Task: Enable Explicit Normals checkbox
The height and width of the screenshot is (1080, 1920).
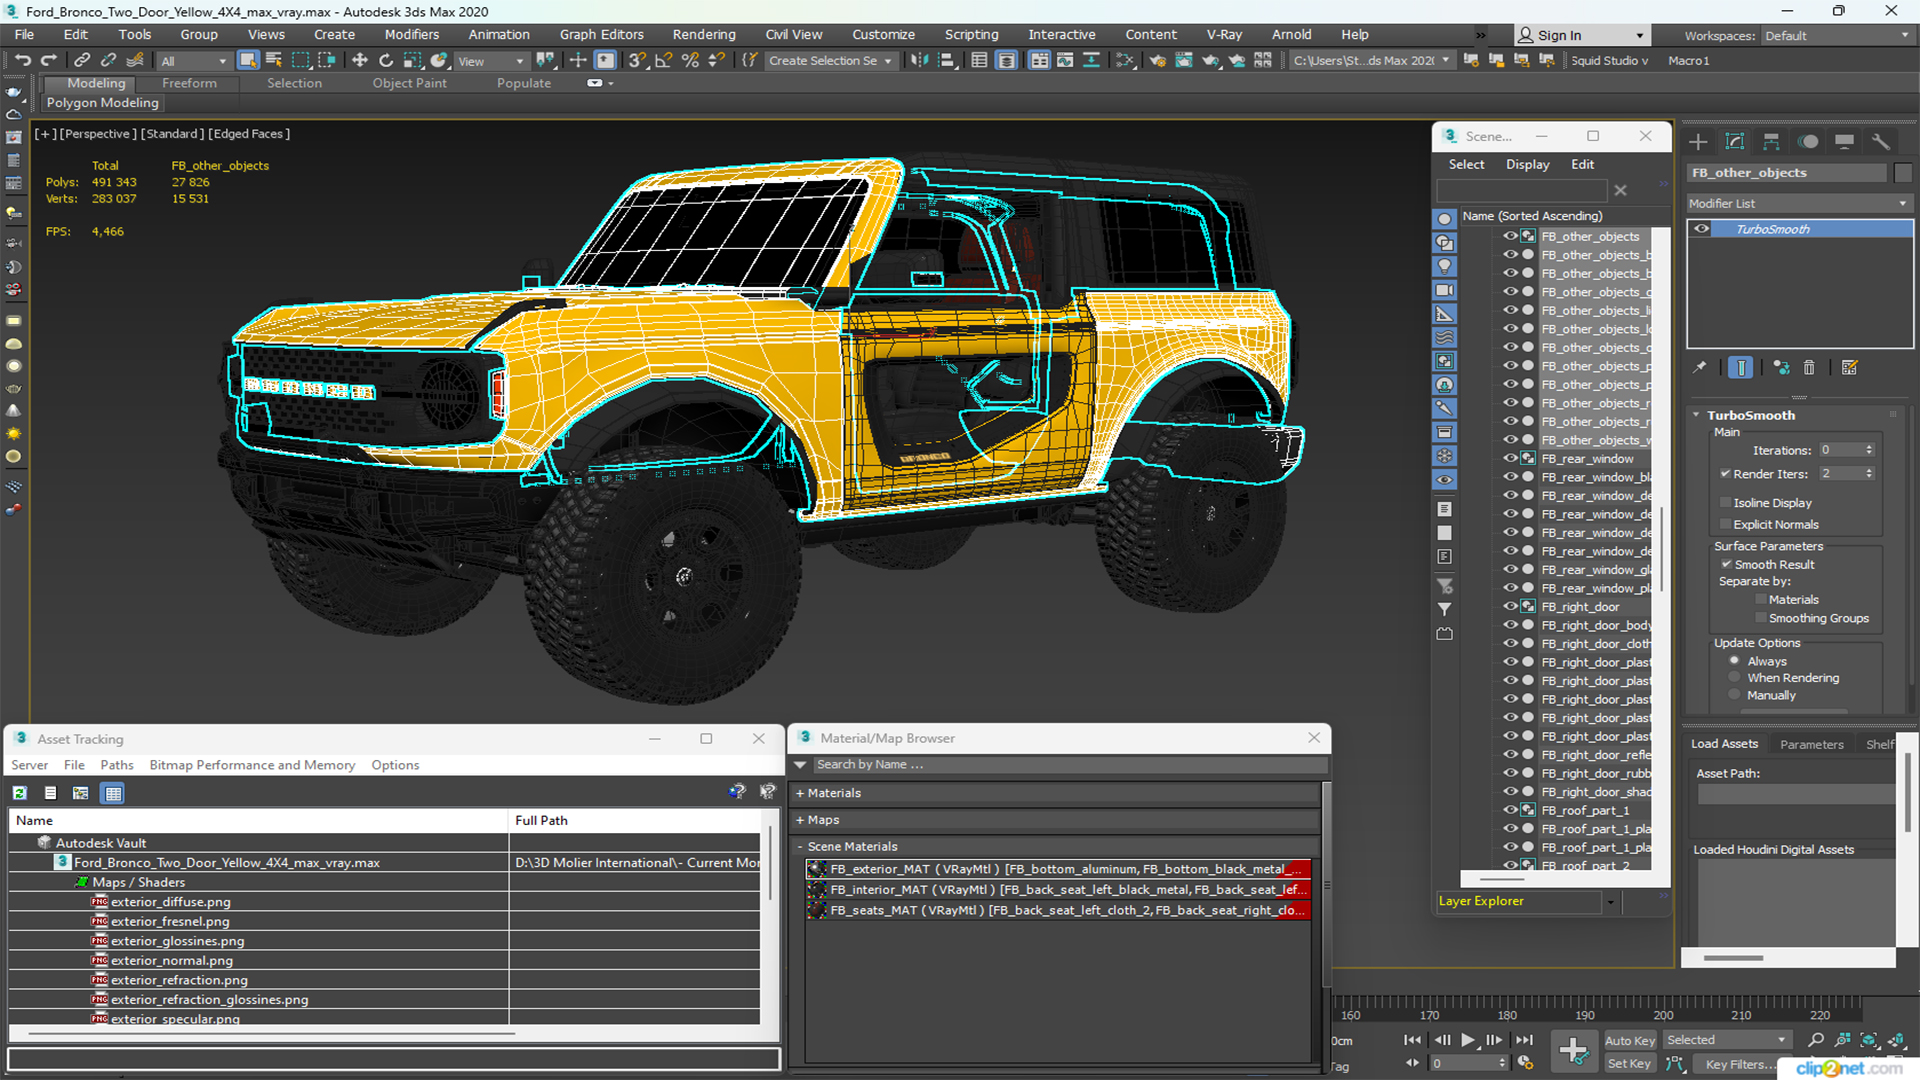Action: pos(1726,524)
